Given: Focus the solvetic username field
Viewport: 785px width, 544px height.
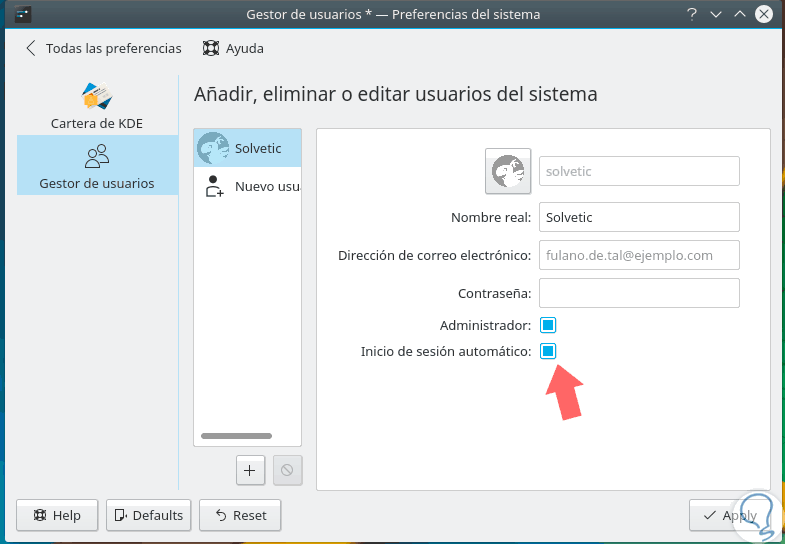Looking at the screenshot, I should coord(639,171).
